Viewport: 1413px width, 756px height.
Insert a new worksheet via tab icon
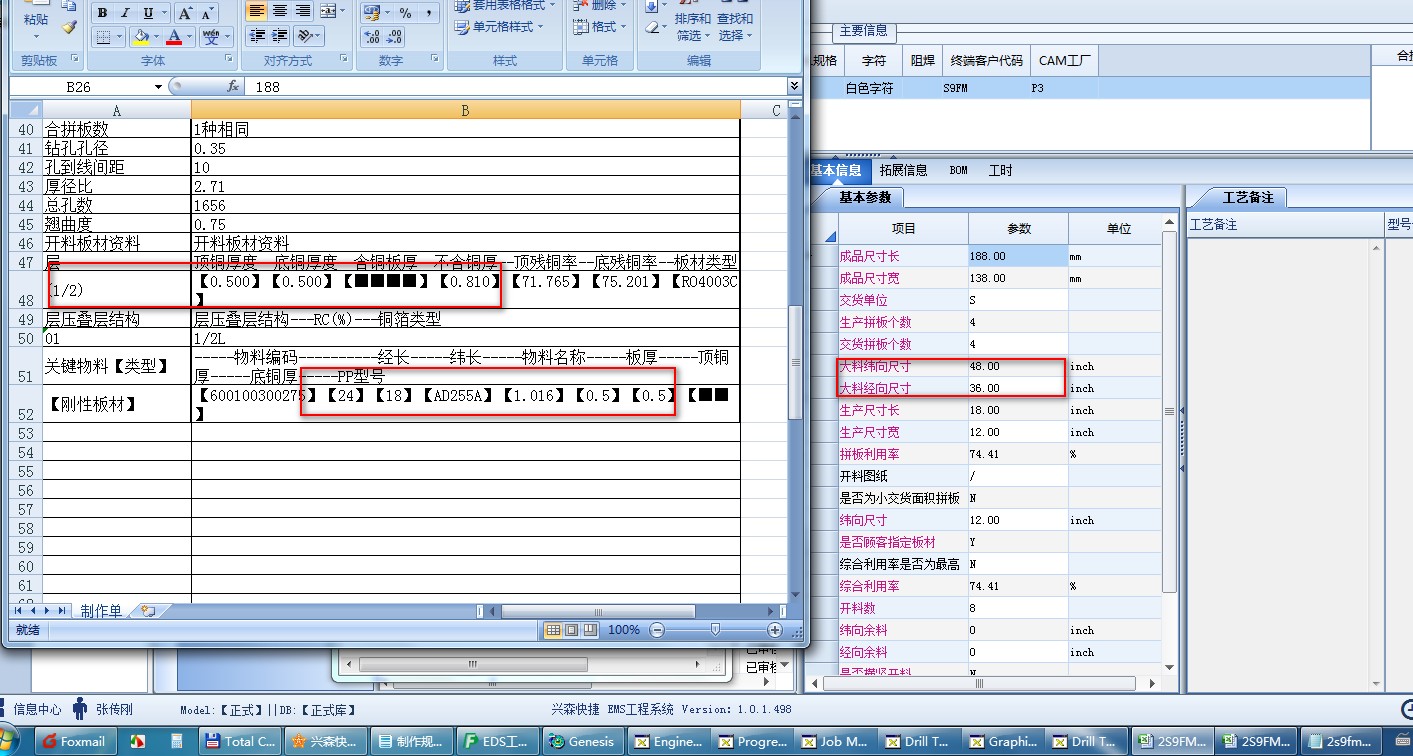[x=147, y=610]
